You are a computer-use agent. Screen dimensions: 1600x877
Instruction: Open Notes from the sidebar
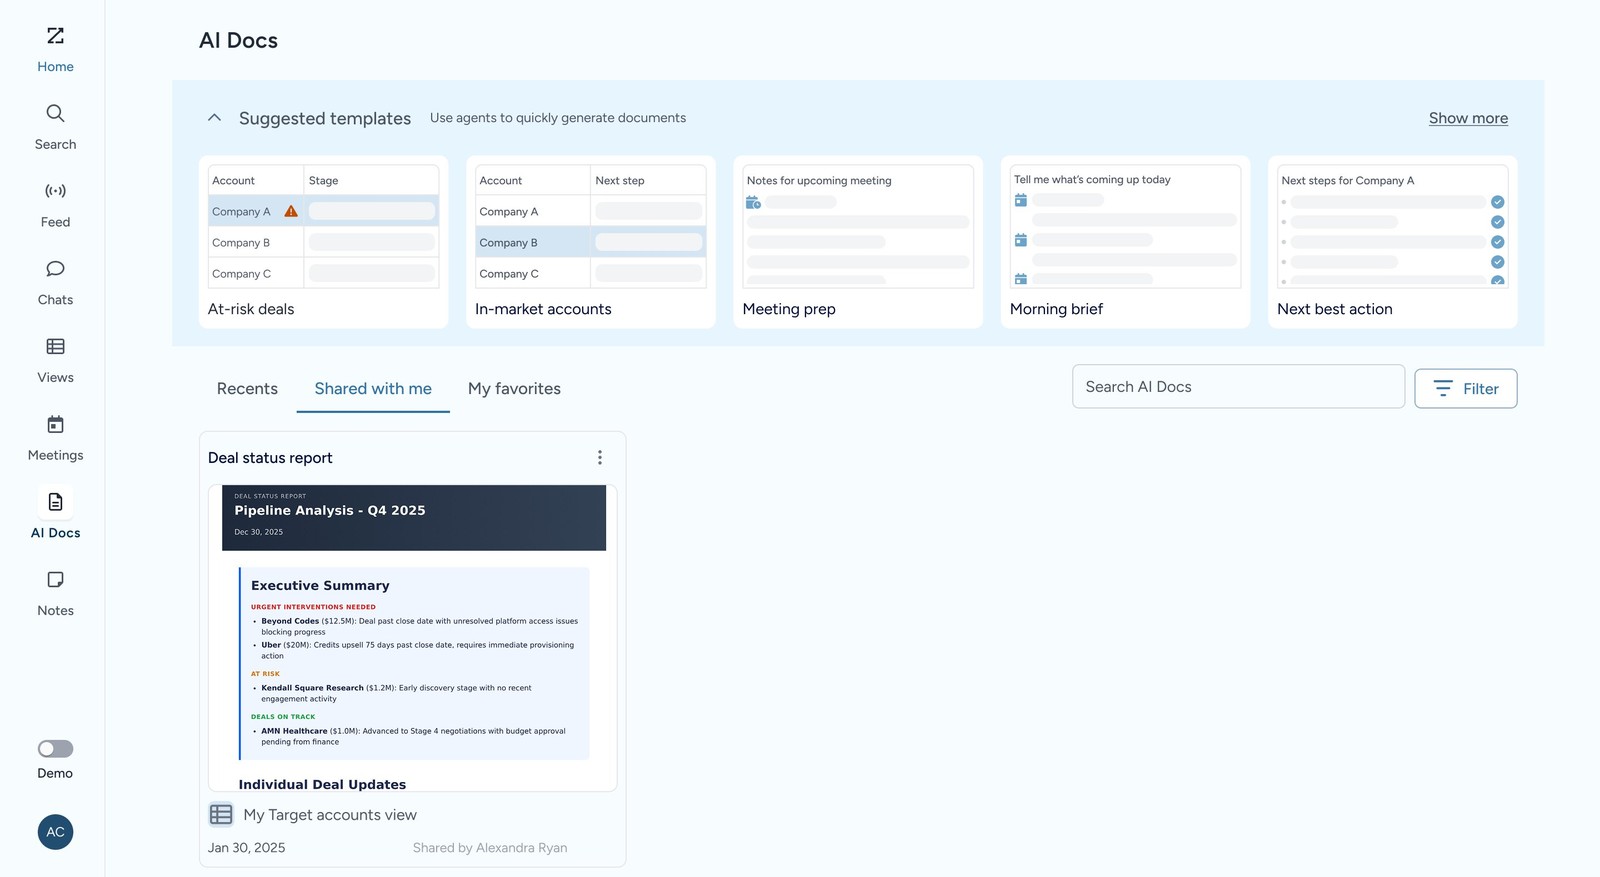(x=55, y=594)
